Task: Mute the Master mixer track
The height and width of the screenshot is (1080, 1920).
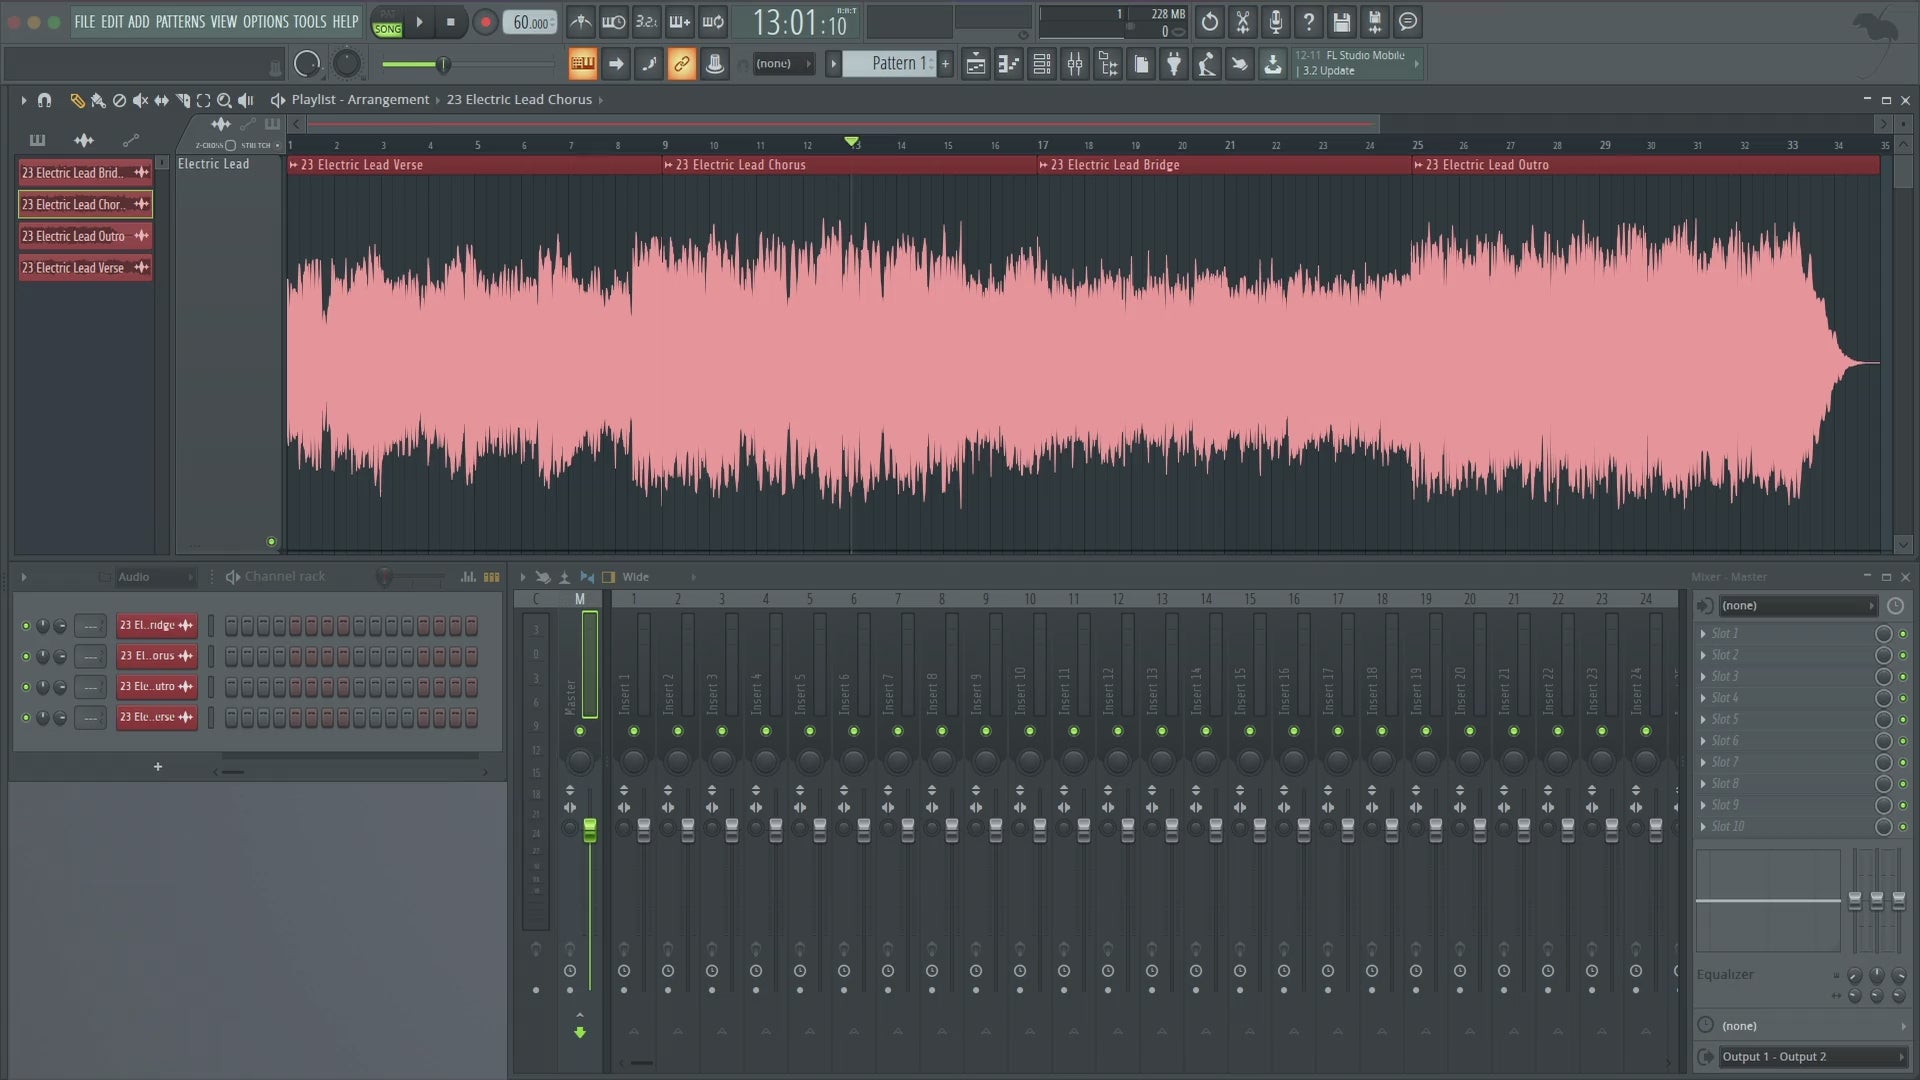Action: [580, 732]
